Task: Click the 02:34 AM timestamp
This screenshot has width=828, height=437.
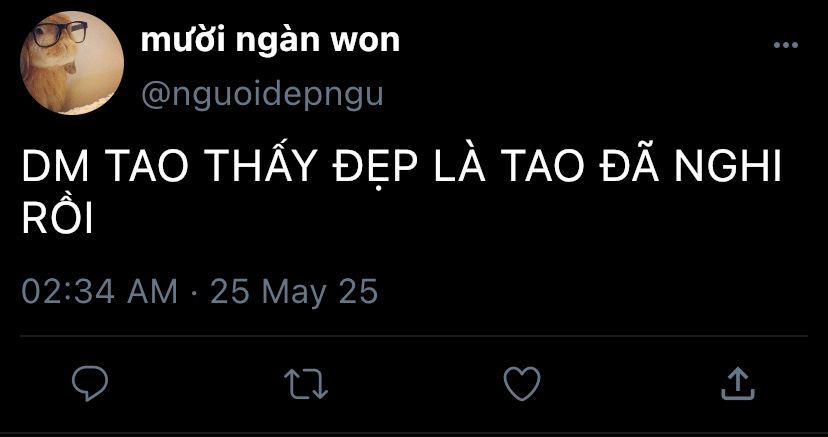Action: point(99,292)
